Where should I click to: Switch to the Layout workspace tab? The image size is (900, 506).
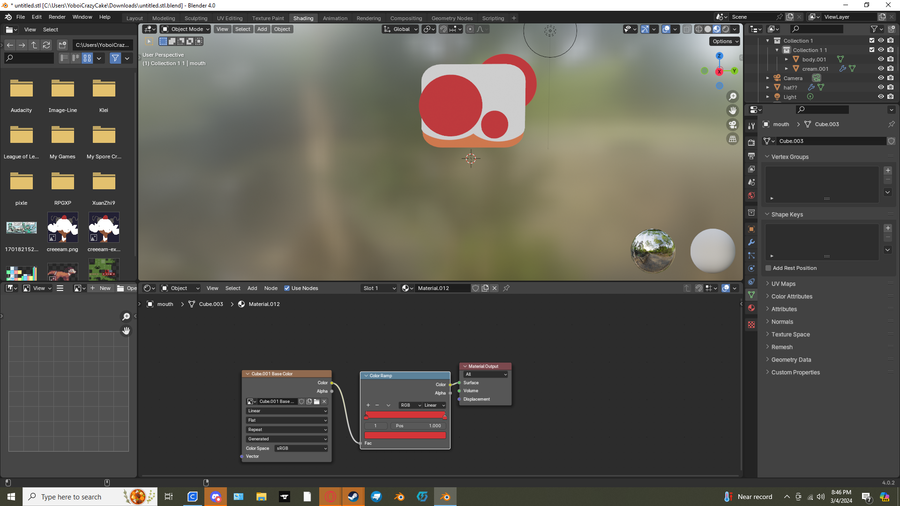pos(134,18)
